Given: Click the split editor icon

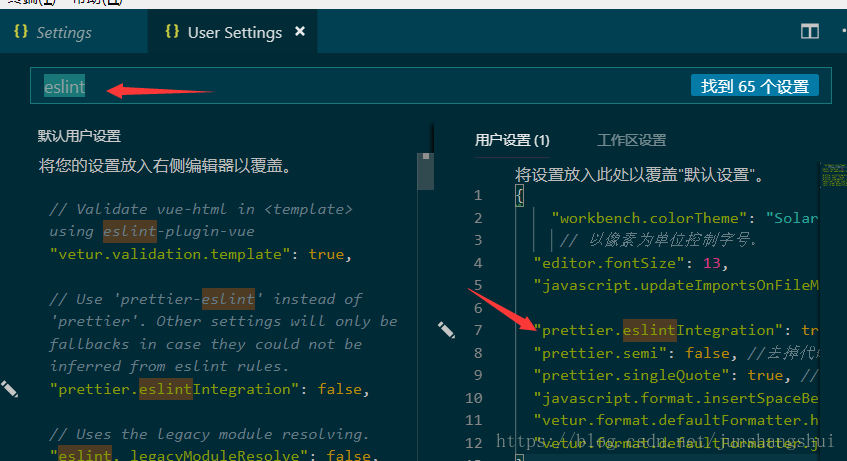Looking at the screenshot, I should pyautogui.click(x=810, y=32).
